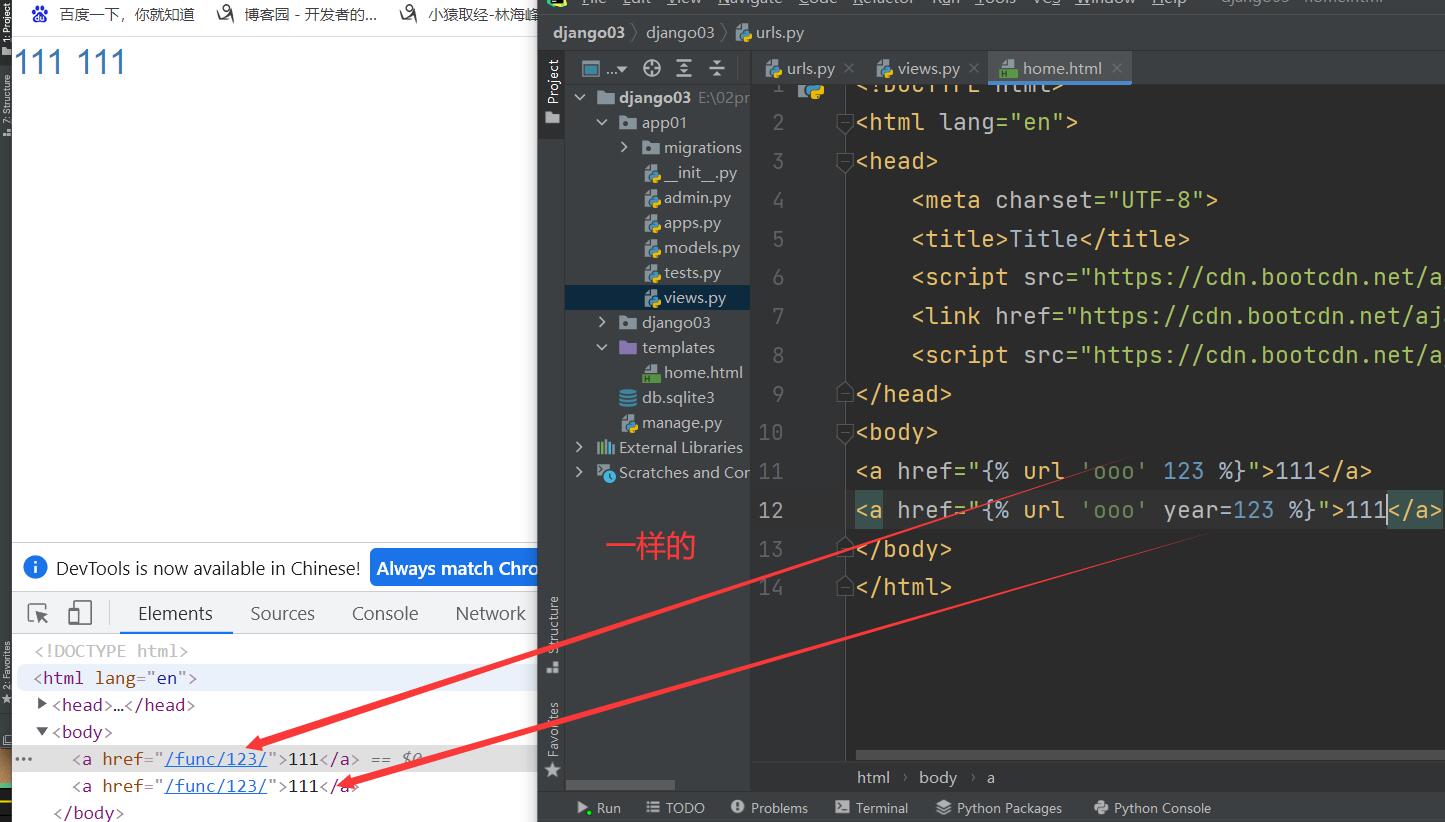Screen dimensions: 1445x822
Task: Select db.sqlite3 database file
Action: tap(667, 397)
